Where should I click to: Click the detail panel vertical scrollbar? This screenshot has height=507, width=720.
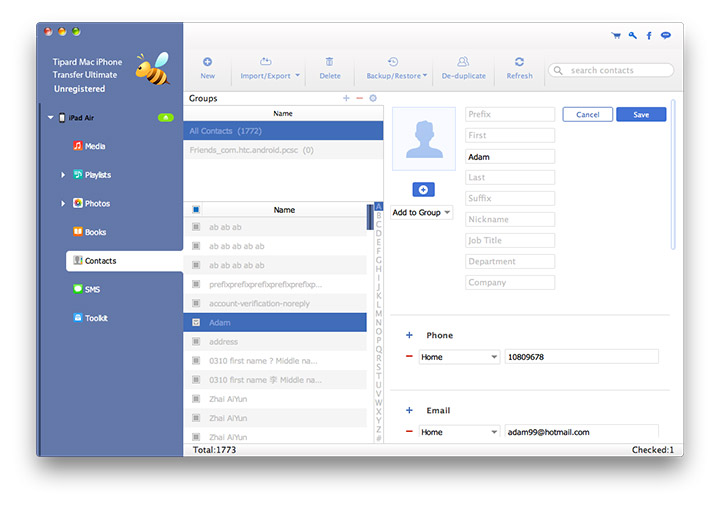673,175
